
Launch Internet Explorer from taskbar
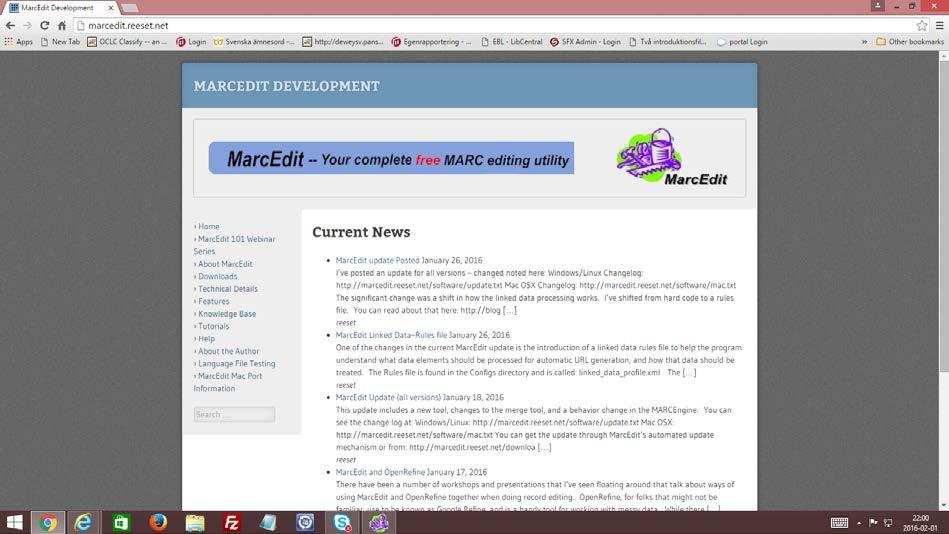pos(84,522)
